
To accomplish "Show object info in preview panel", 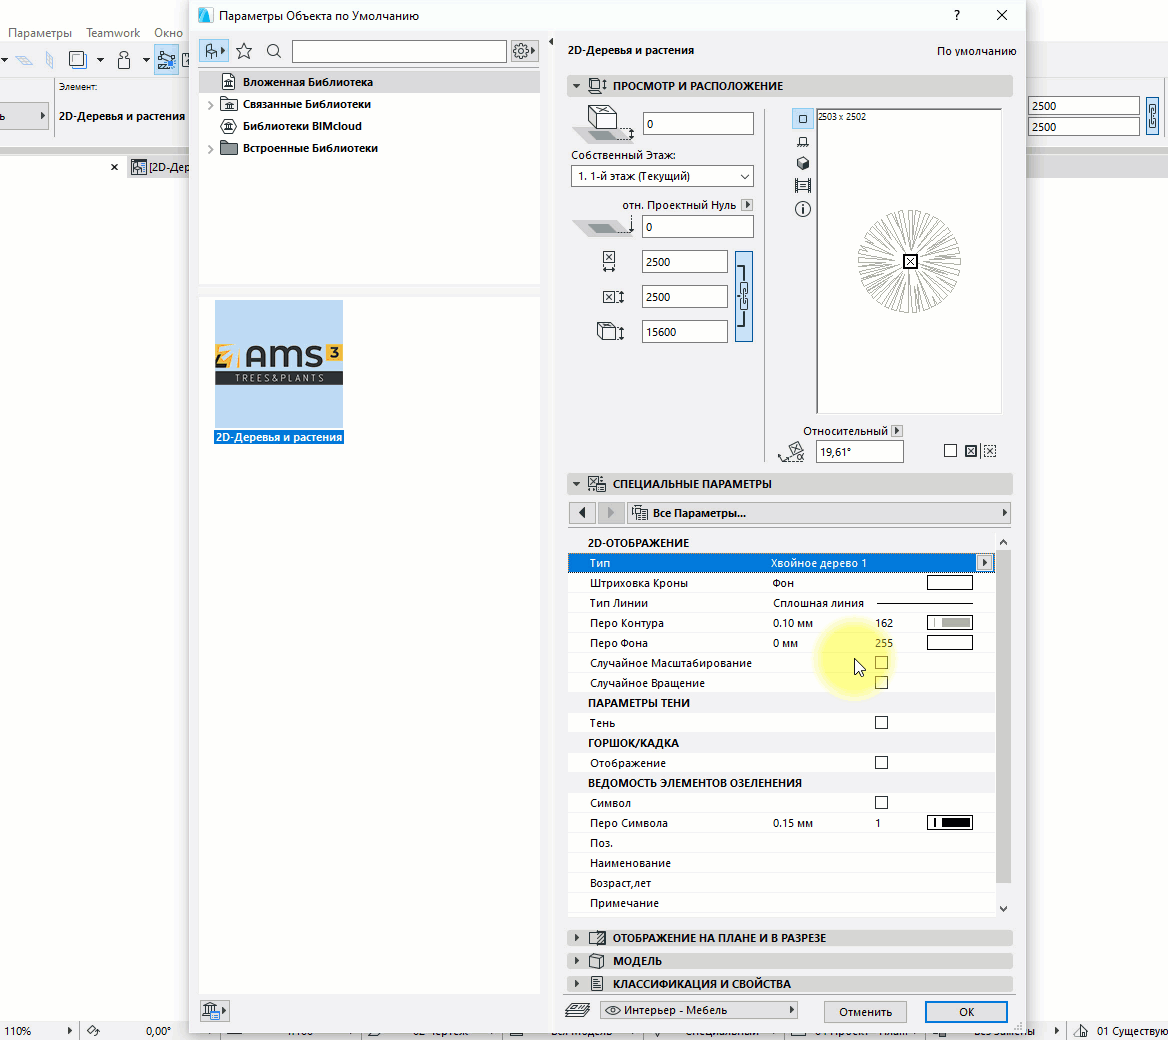I will [x=802, y=209].
